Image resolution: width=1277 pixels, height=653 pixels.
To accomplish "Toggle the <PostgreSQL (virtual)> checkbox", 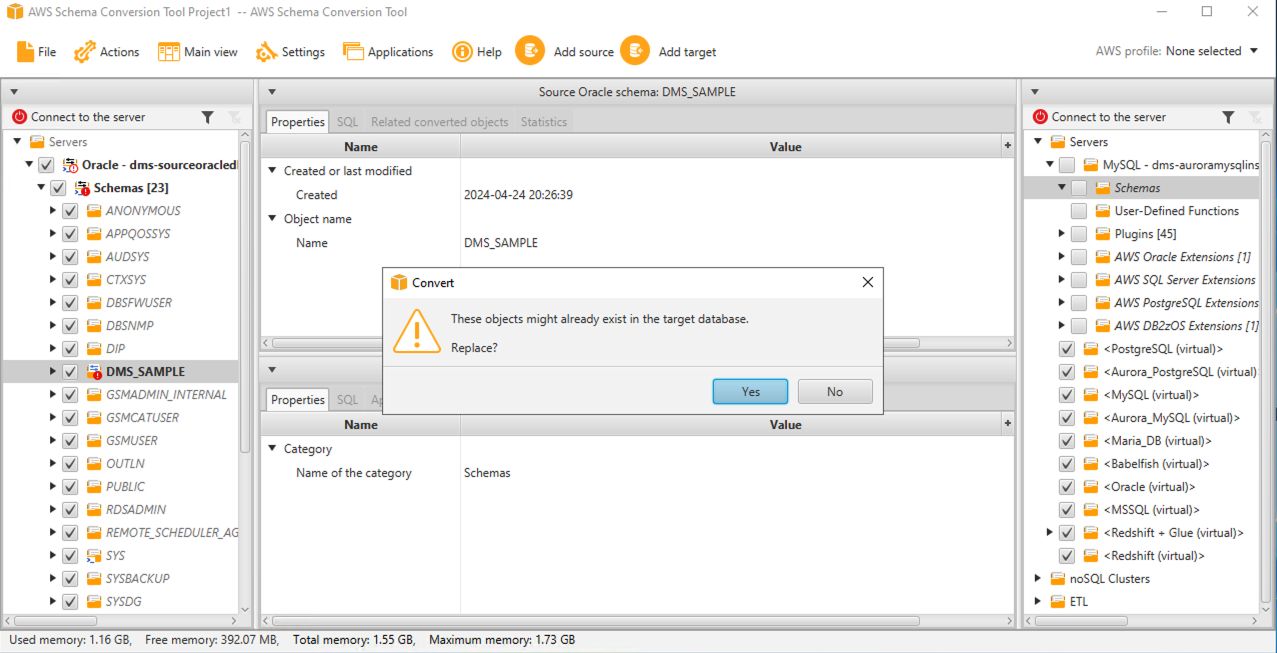I will (1067, 349).
